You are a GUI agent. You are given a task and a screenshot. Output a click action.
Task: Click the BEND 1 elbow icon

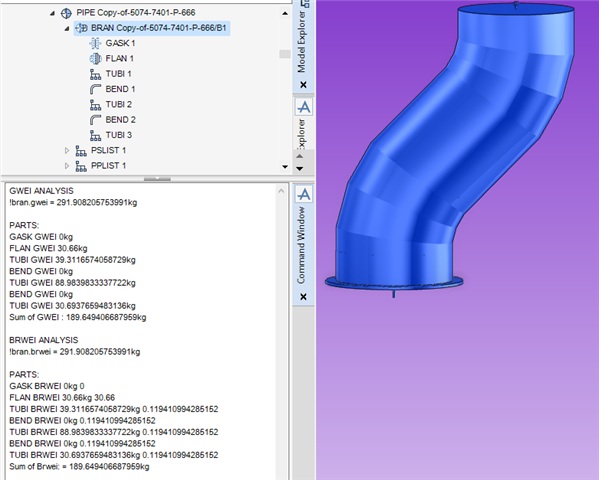[x=95, y=89]
